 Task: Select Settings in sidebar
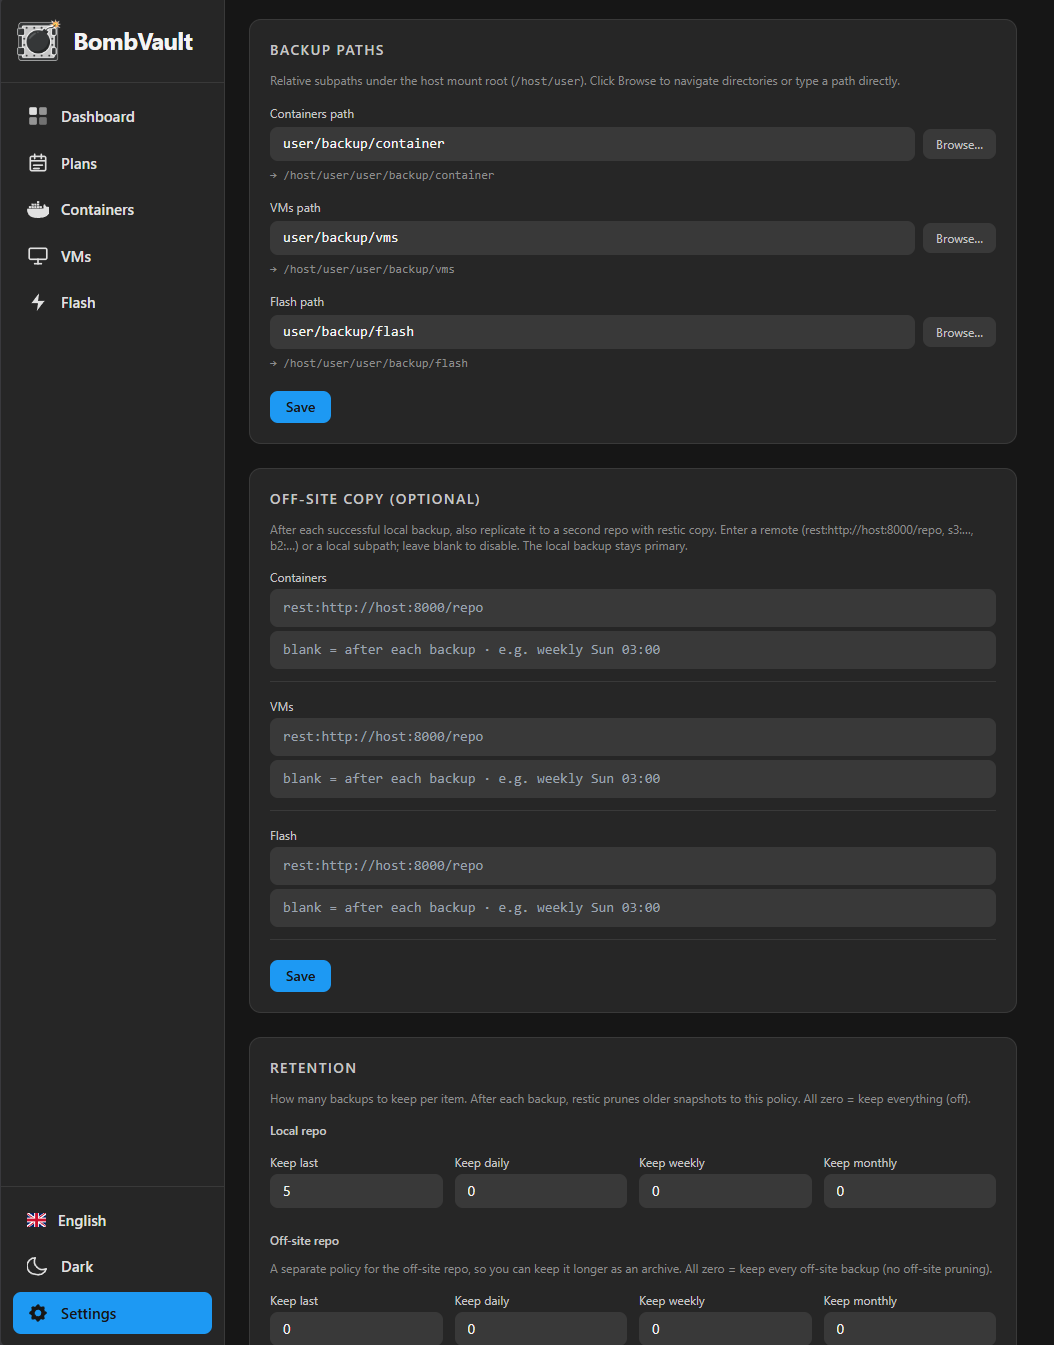coord(112,1313)
